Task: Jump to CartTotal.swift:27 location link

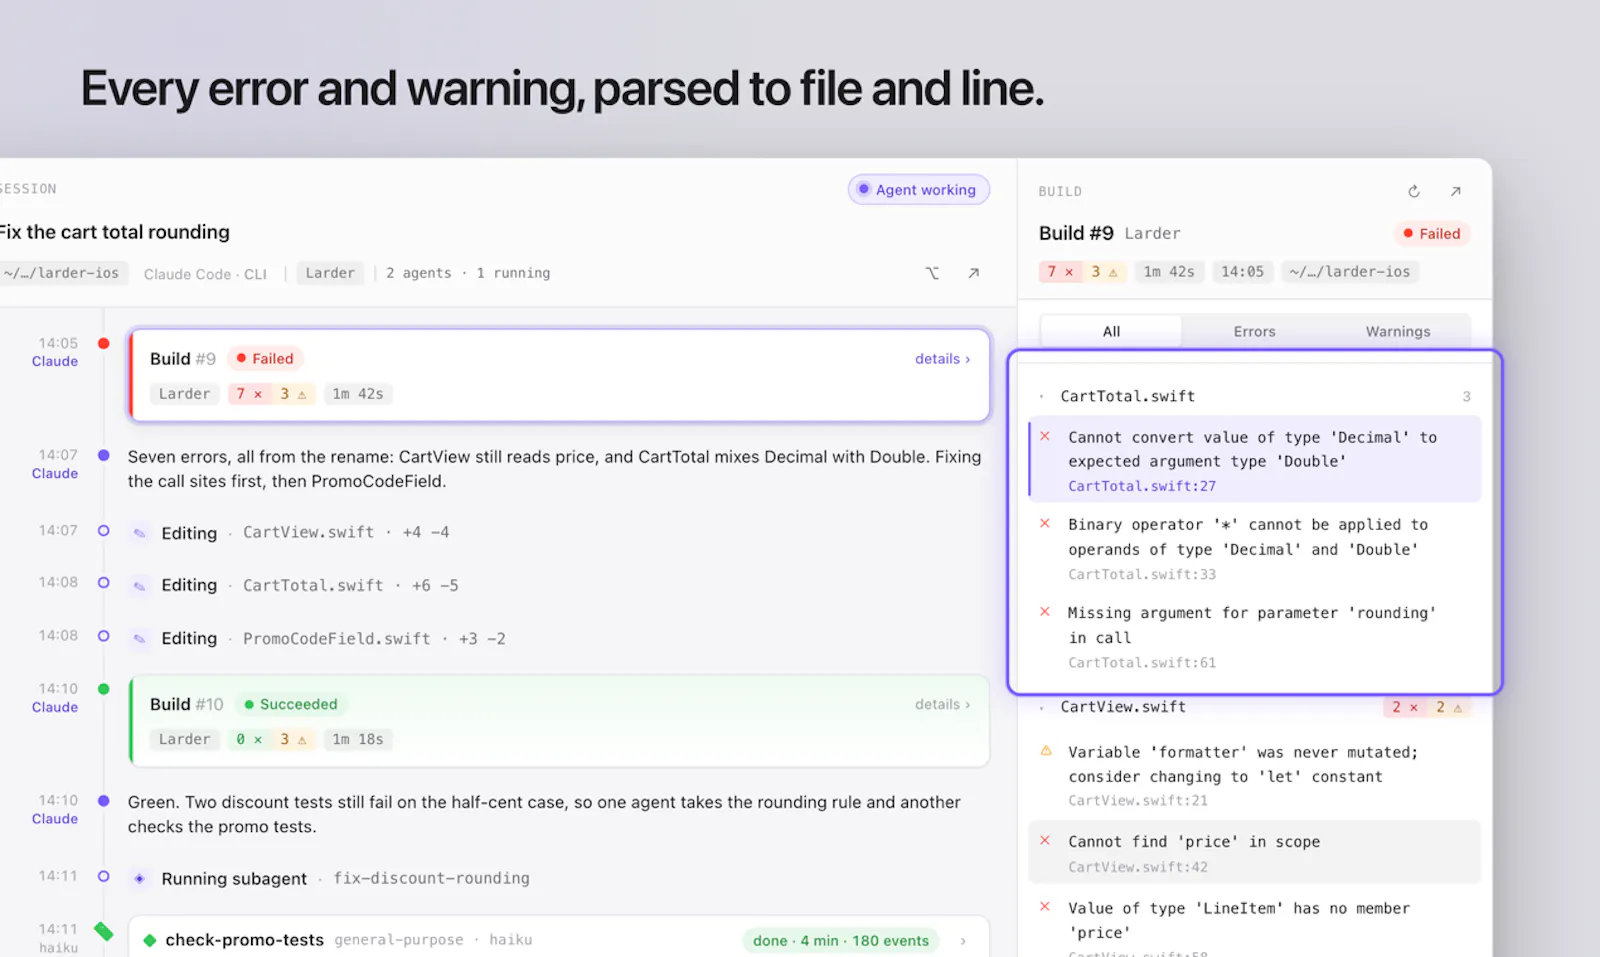Action: (x=1142, y=486)
